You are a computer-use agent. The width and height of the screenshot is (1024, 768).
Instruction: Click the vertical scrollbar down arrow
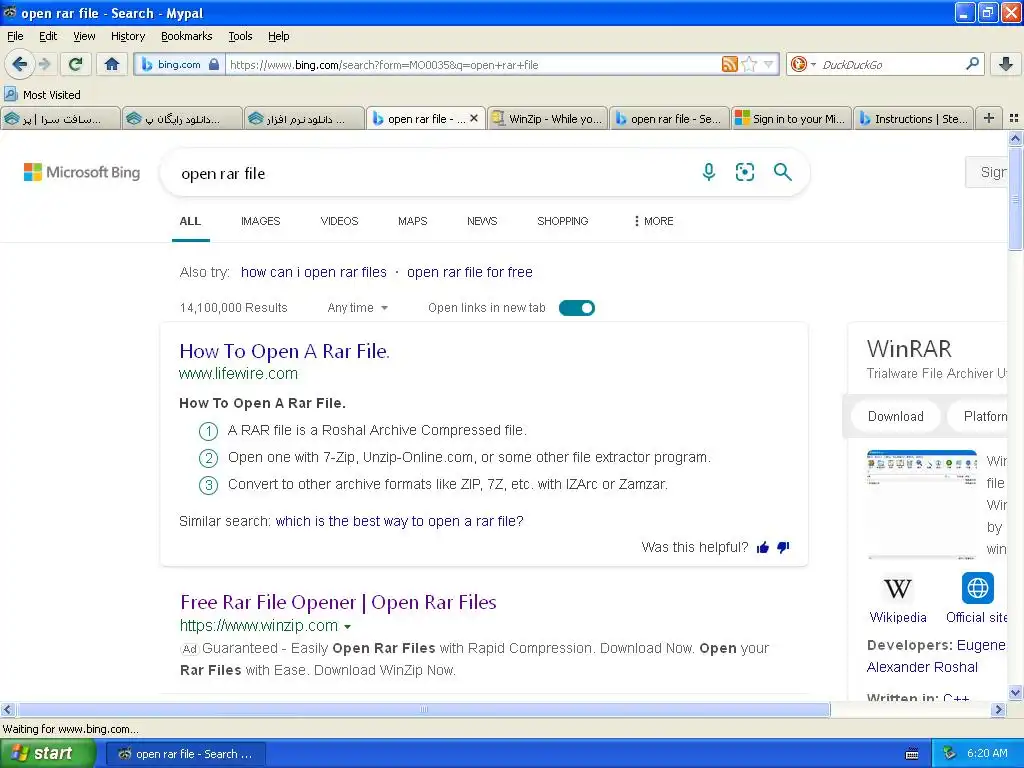pyautogui.click(x=1015, y=693)
